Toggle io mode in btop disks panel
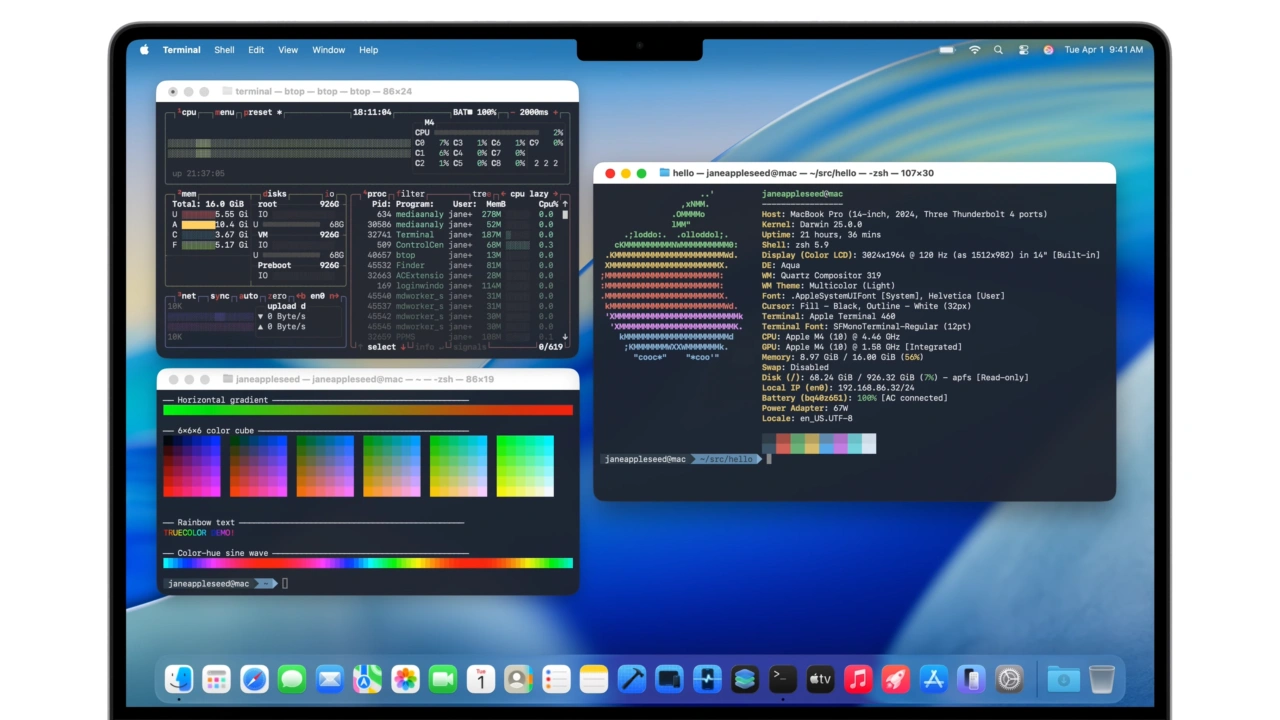The width and height of the screenshot is (1280, 720). (330, 194)
